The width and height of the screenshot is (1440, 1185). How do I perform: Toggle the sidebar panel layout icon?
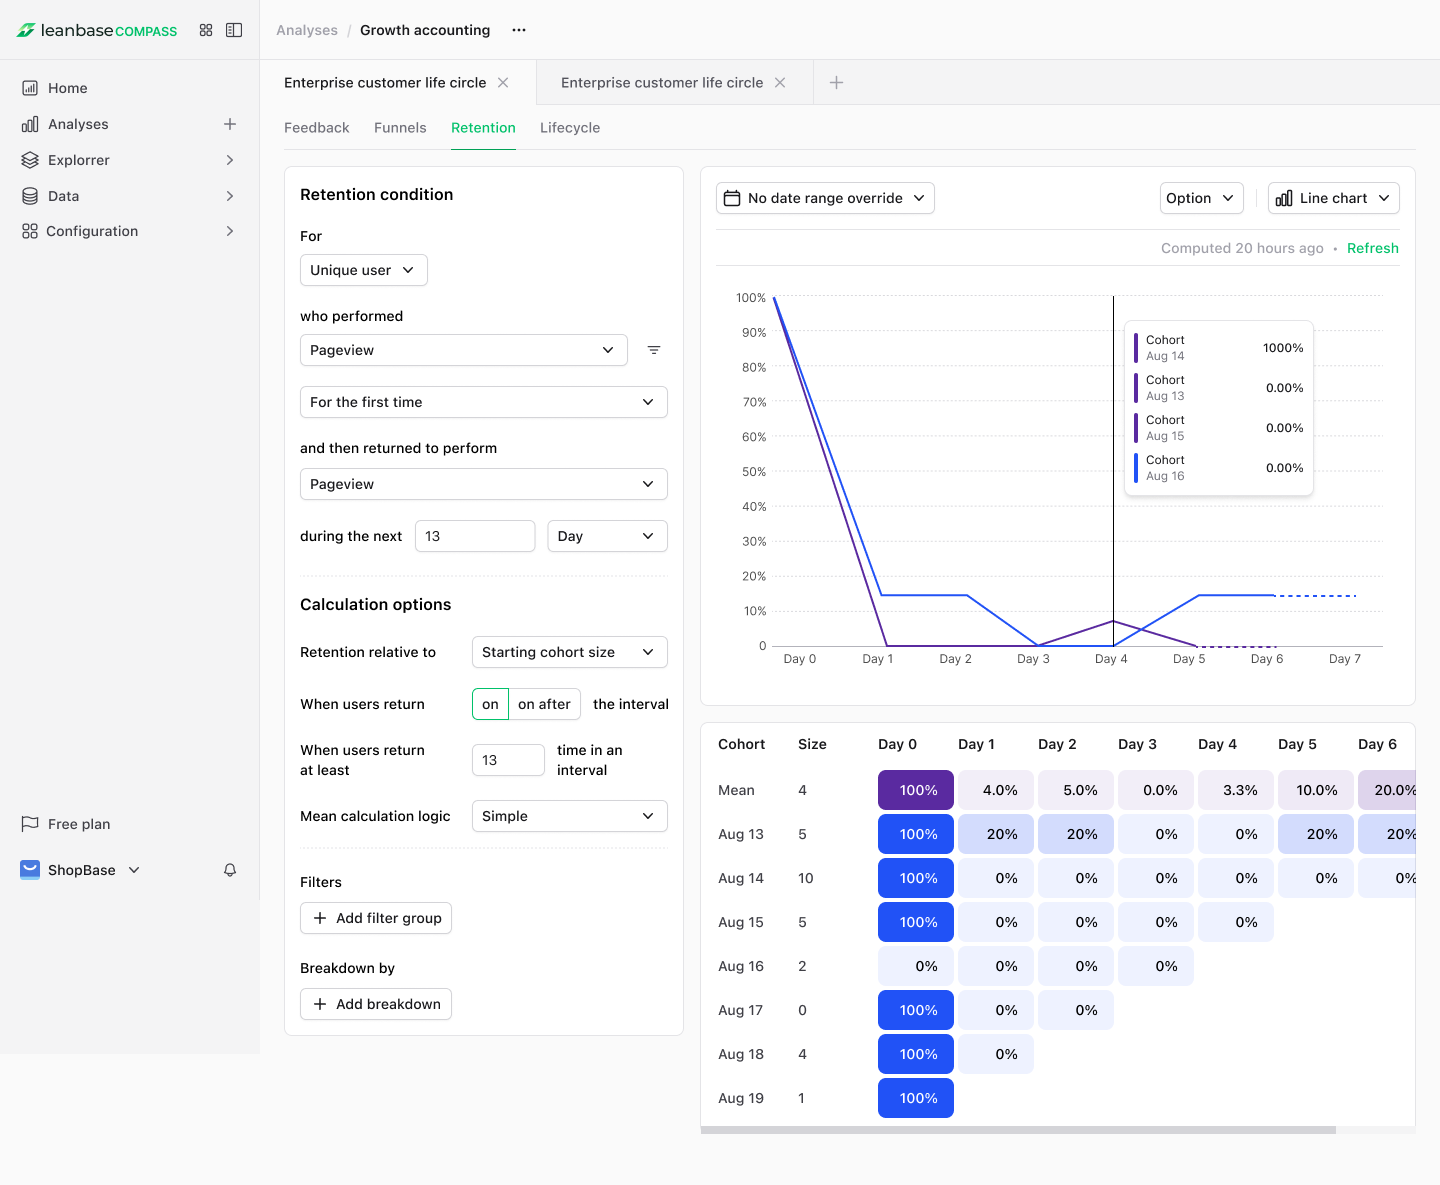(x=234, y=30)
